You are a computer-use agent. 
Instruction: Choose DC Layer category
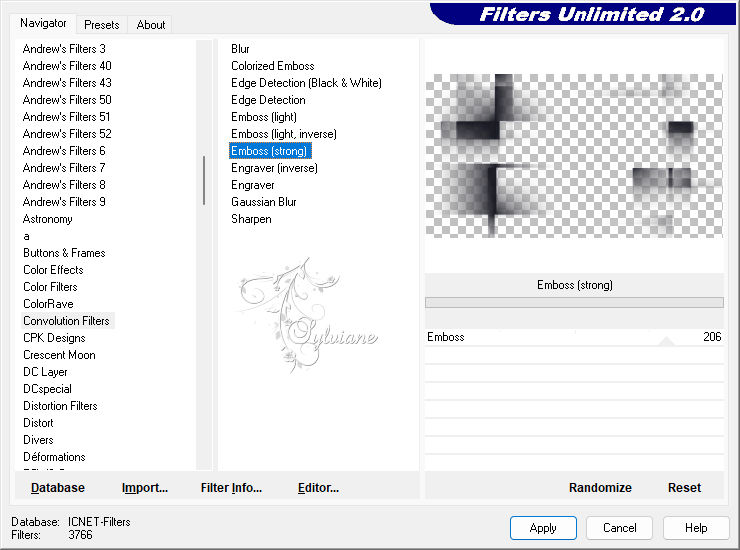pyautogui.click(x=45, y=372)
